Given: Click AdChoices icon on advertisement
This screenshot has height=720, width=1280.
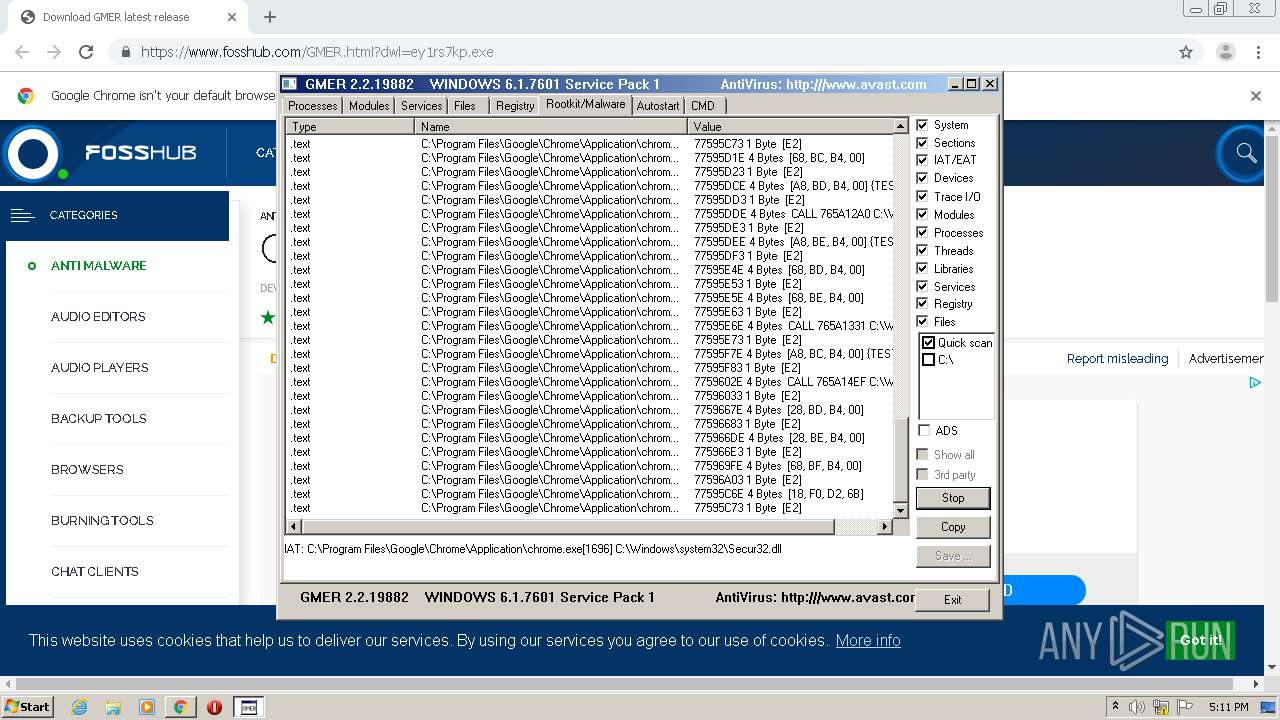Looking at the screenshot, I should (x=1255, y=382).
